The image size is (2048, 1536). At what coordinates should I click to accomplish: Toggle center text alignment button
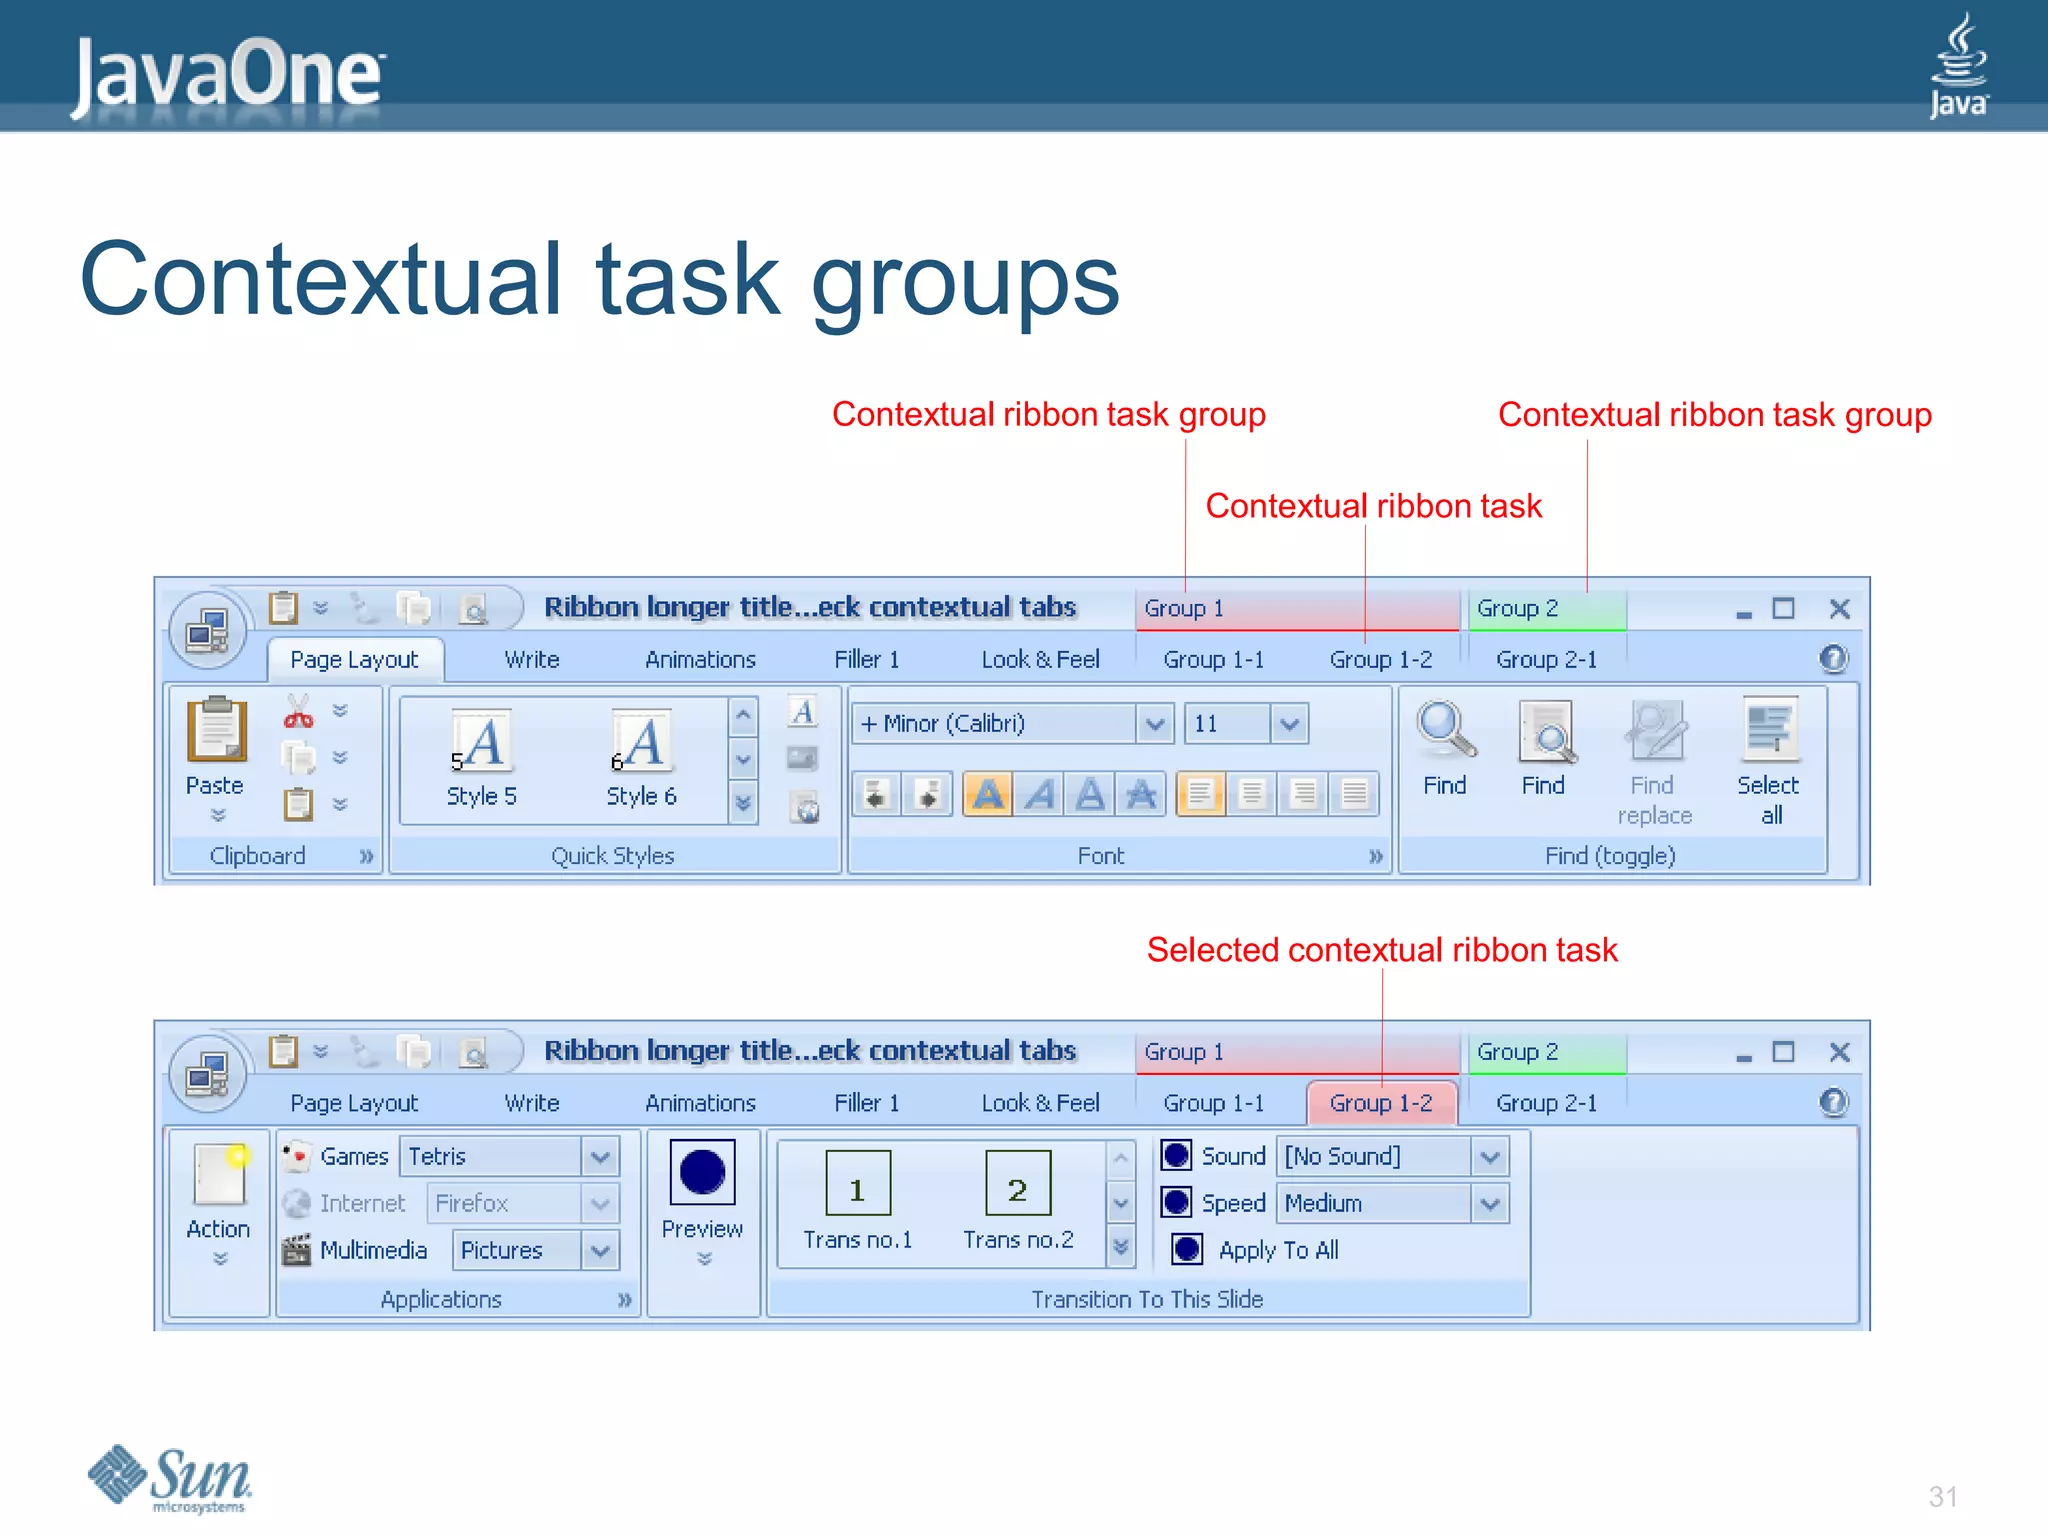(1252, 795)
